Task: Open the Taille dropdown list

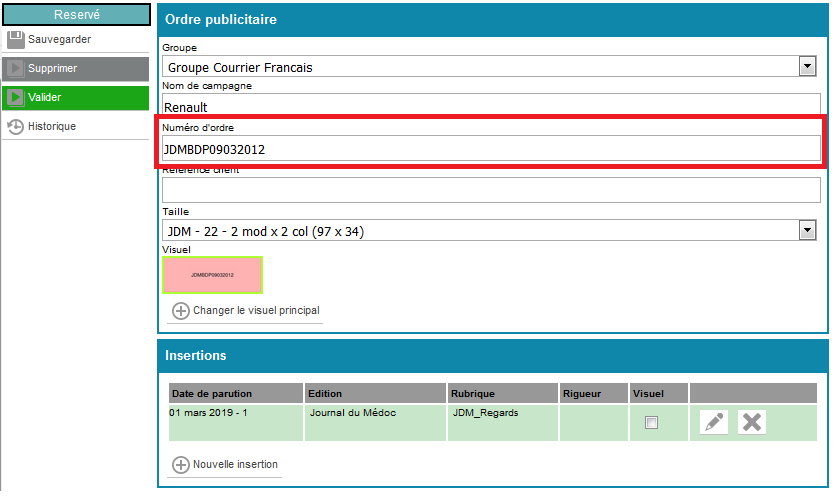Action: click(x=807, y=231)
